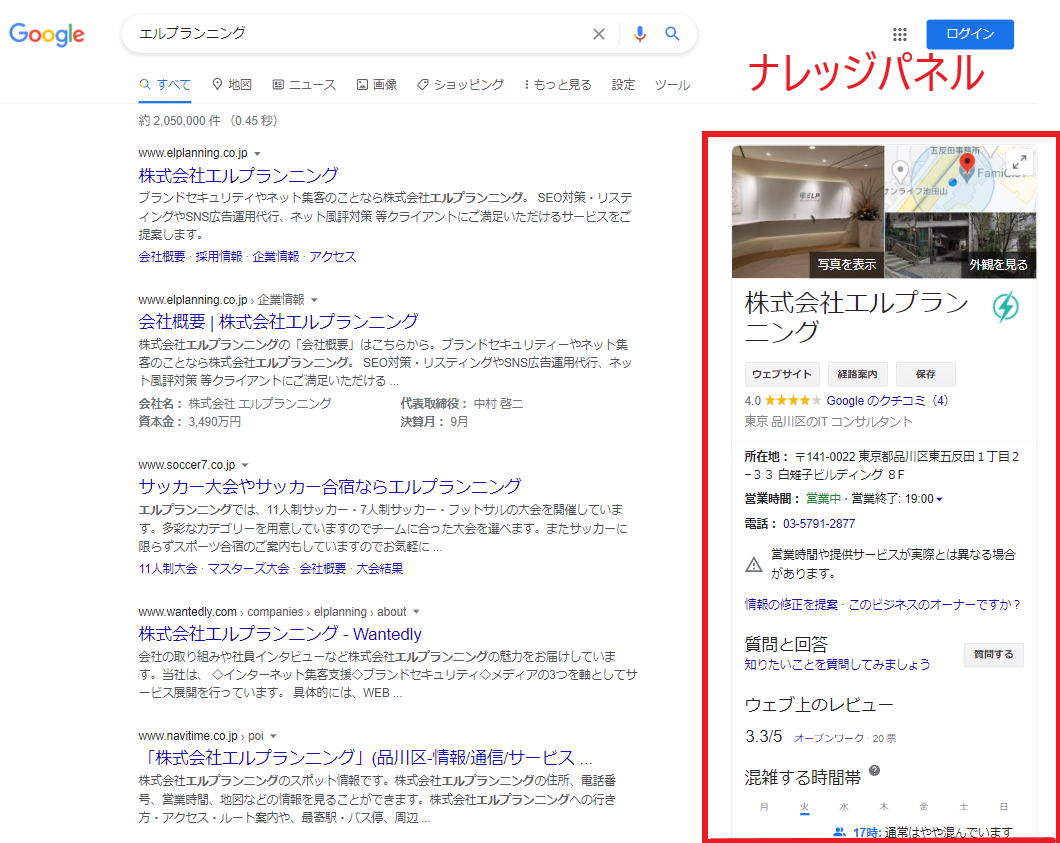Open the マスターズ大会 sitelink
The image size is (1060, 843).
tap(248, 569)
